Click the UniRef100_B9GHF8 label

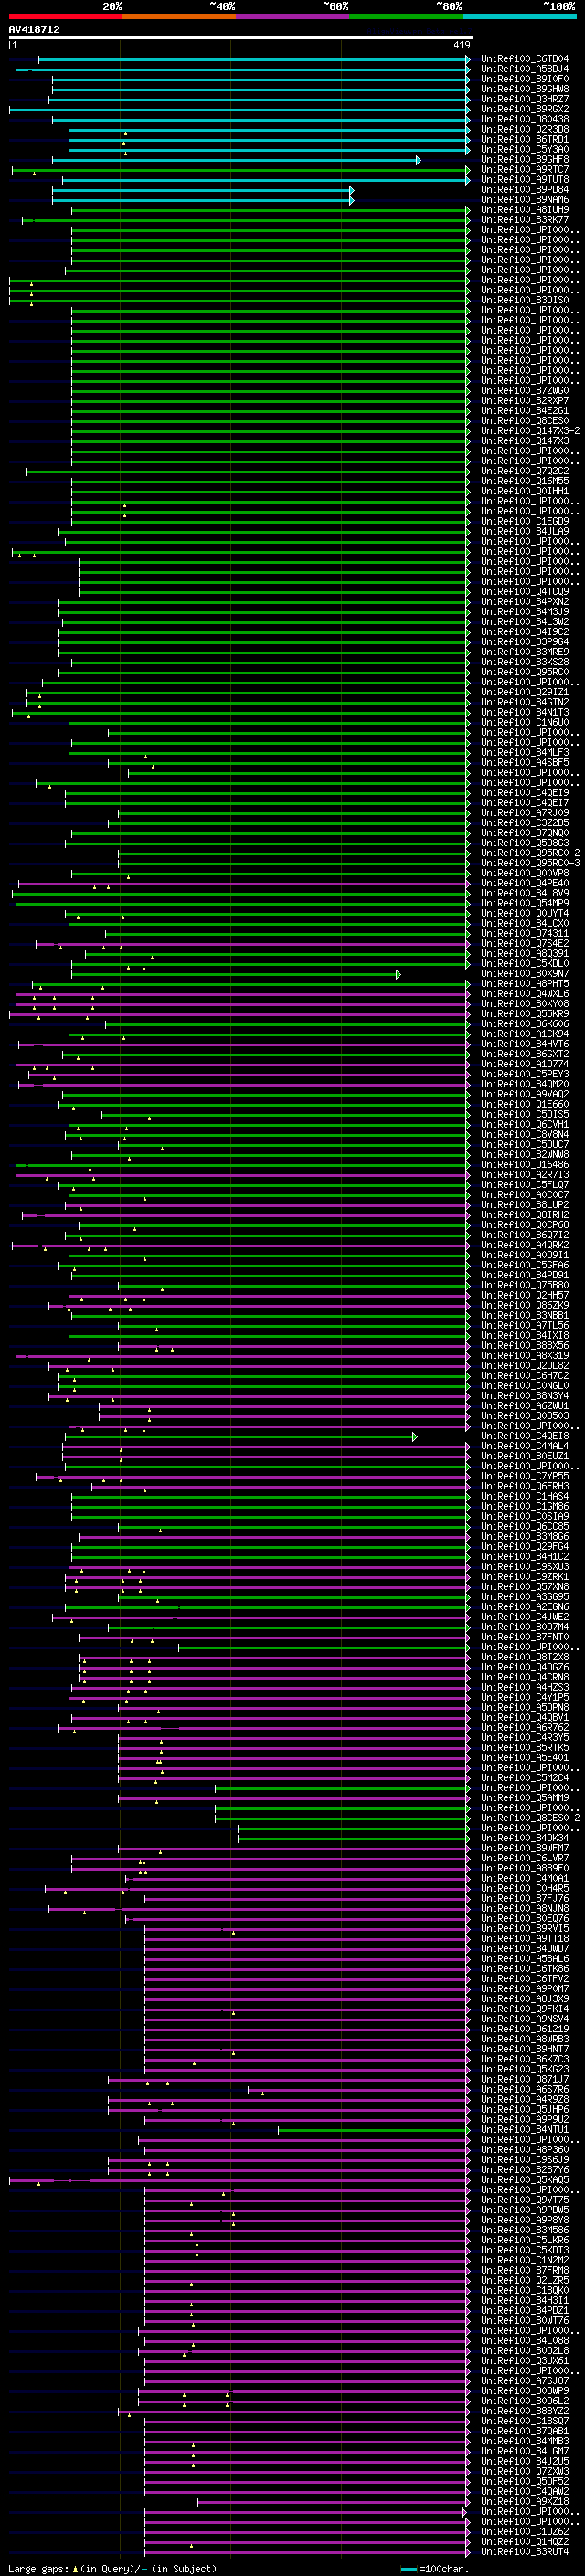(x=525, y=159)
